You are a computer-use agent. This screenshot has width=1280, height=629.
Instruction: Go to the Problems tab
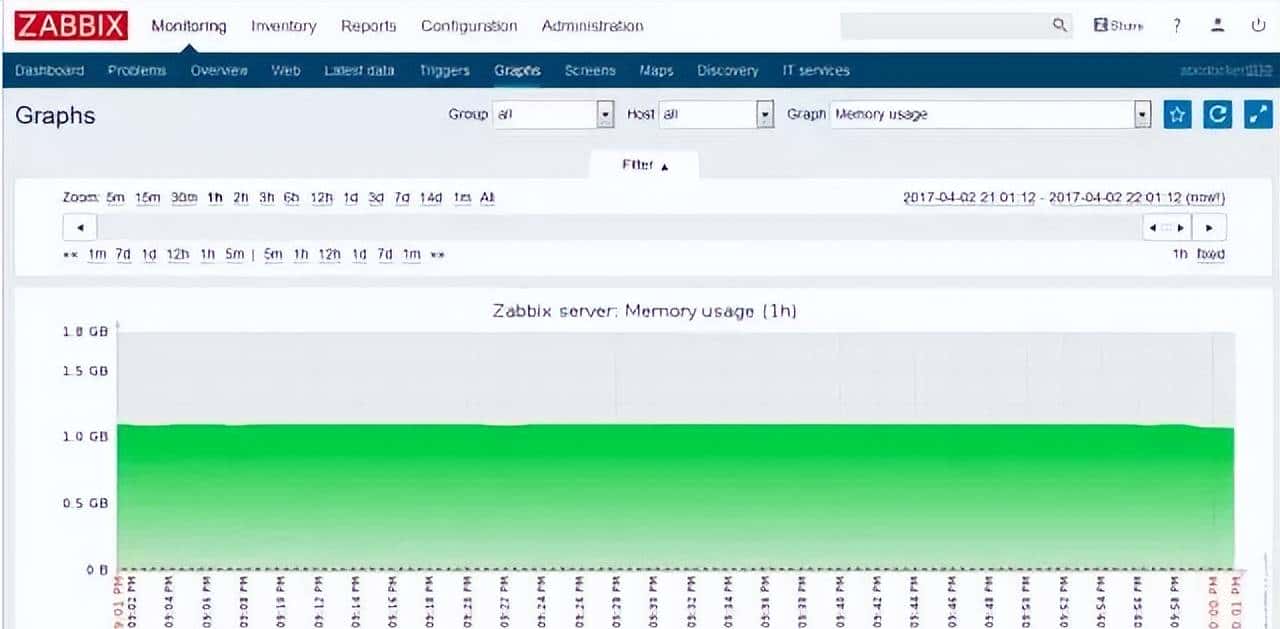(x=137, y=70)
